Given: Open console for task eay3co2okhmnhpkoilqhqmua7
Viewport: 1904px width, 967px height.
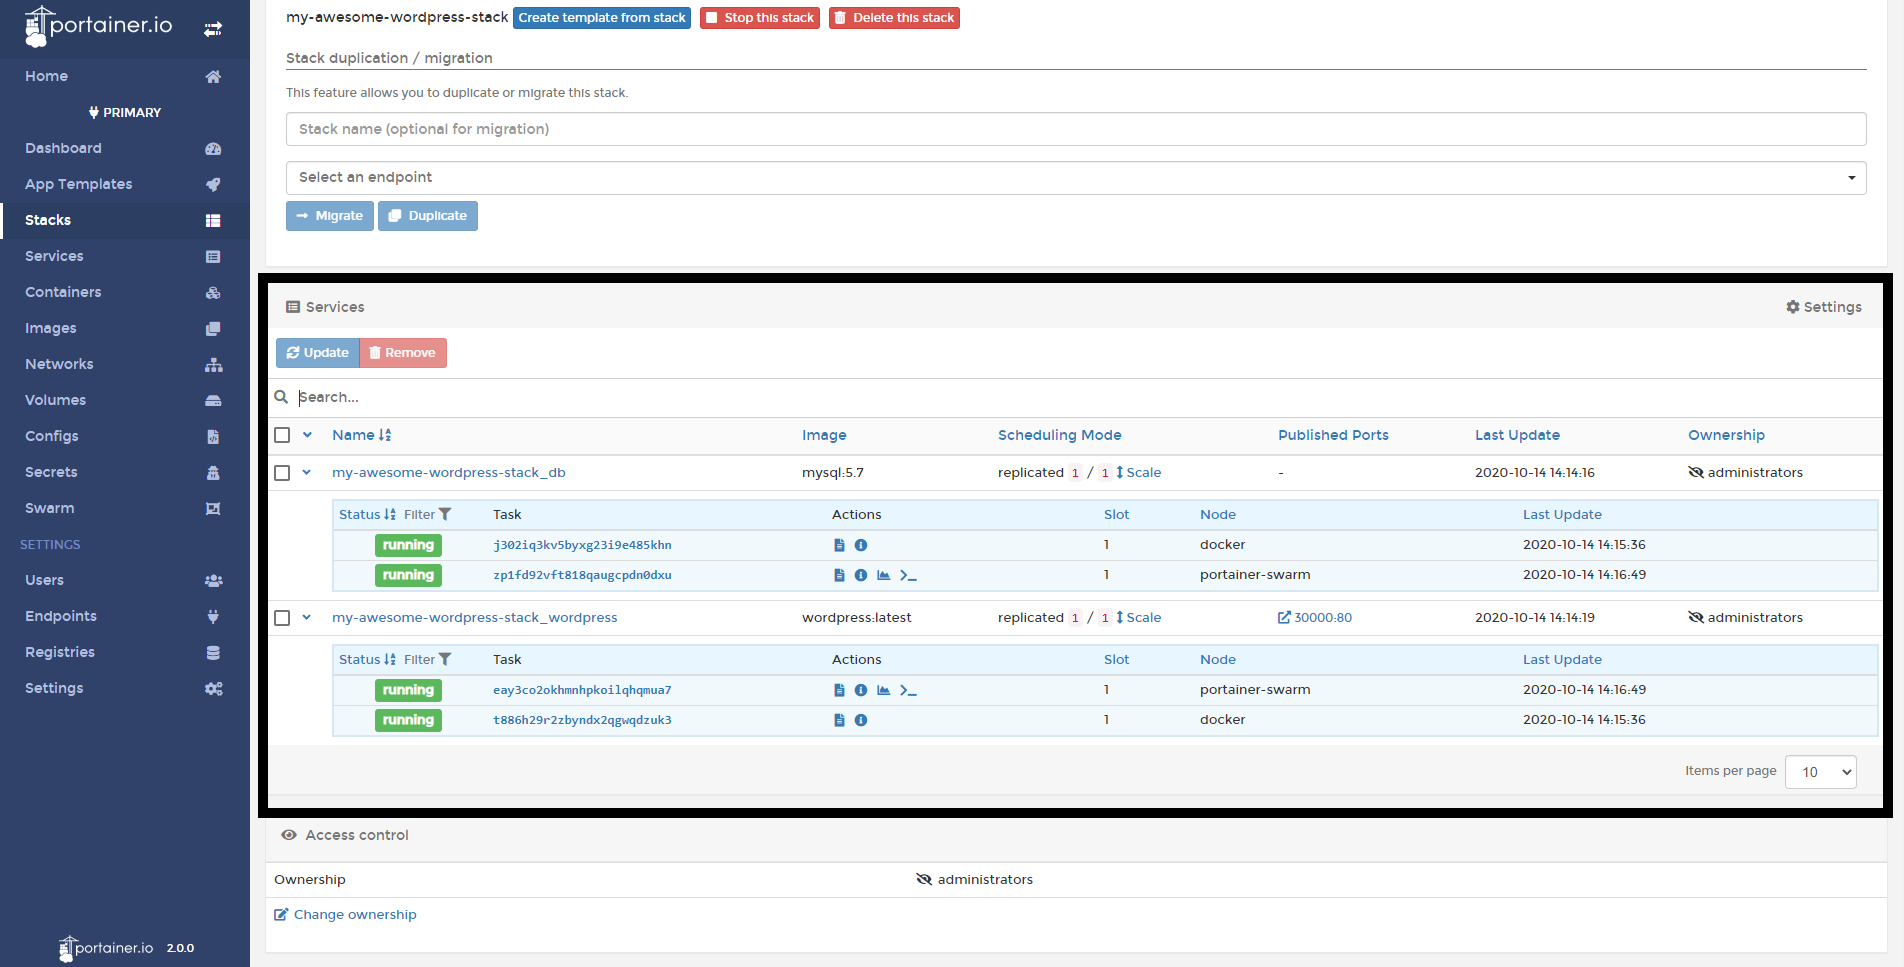Looking at the screenshot, I should [908, 690].
